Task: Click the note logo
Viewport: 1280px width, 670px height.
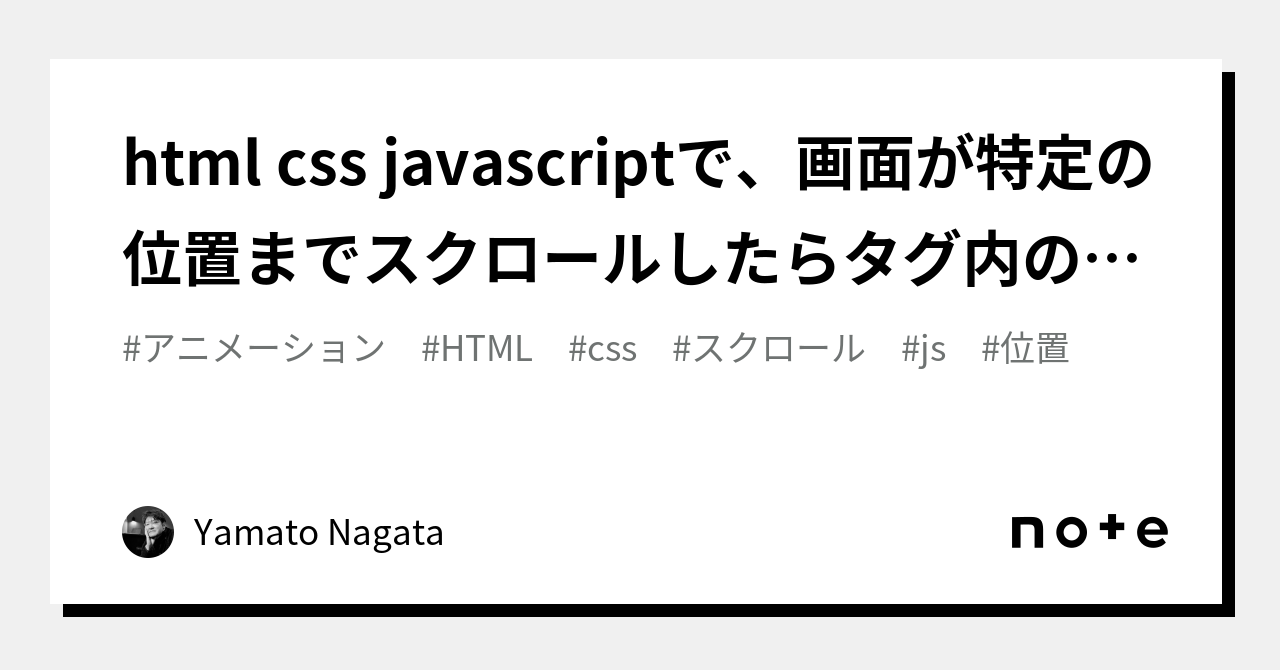Action: tap(1089, 531)
